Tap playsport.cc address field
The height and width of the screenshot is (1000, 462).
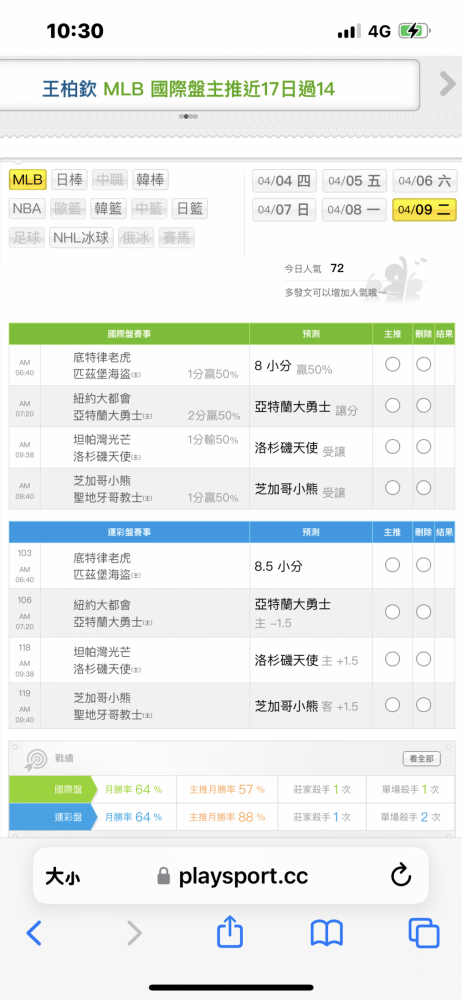tap(231, 876)
